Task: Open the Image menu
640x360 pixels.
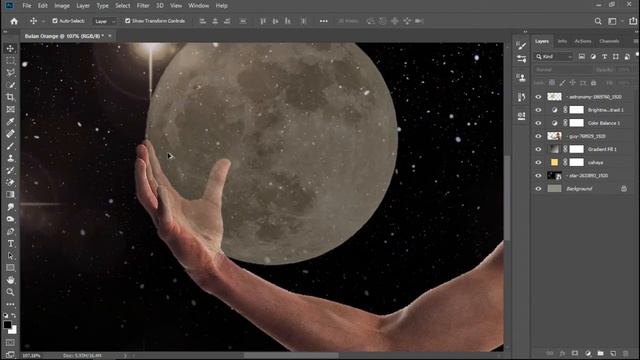Action: 62,6
